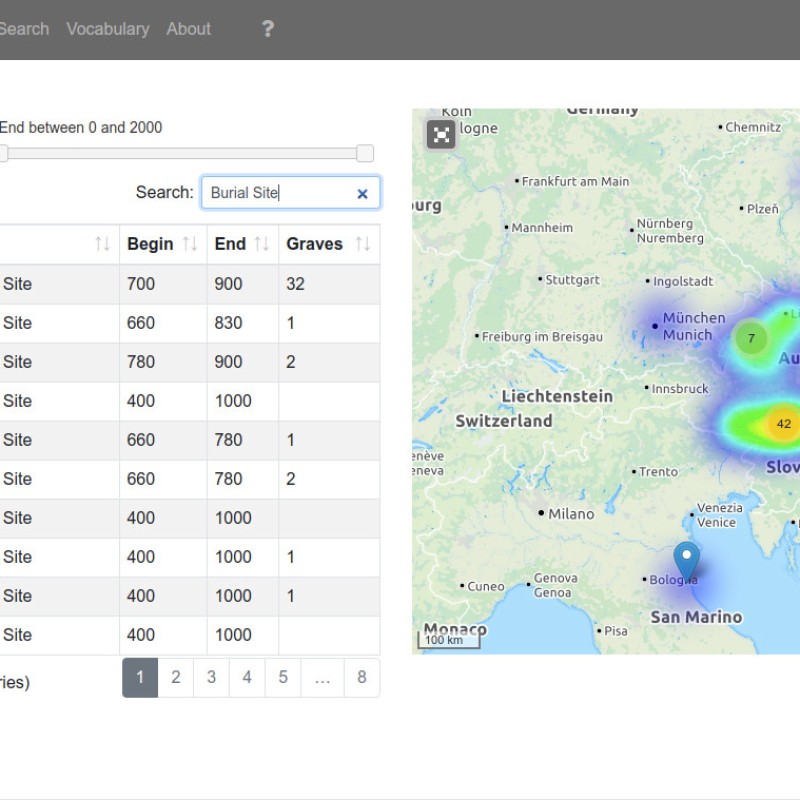Viewport: 800px width, 800px height.
Task: Click the heatmap cluster labeled 42
Action: tap(782, 424)
